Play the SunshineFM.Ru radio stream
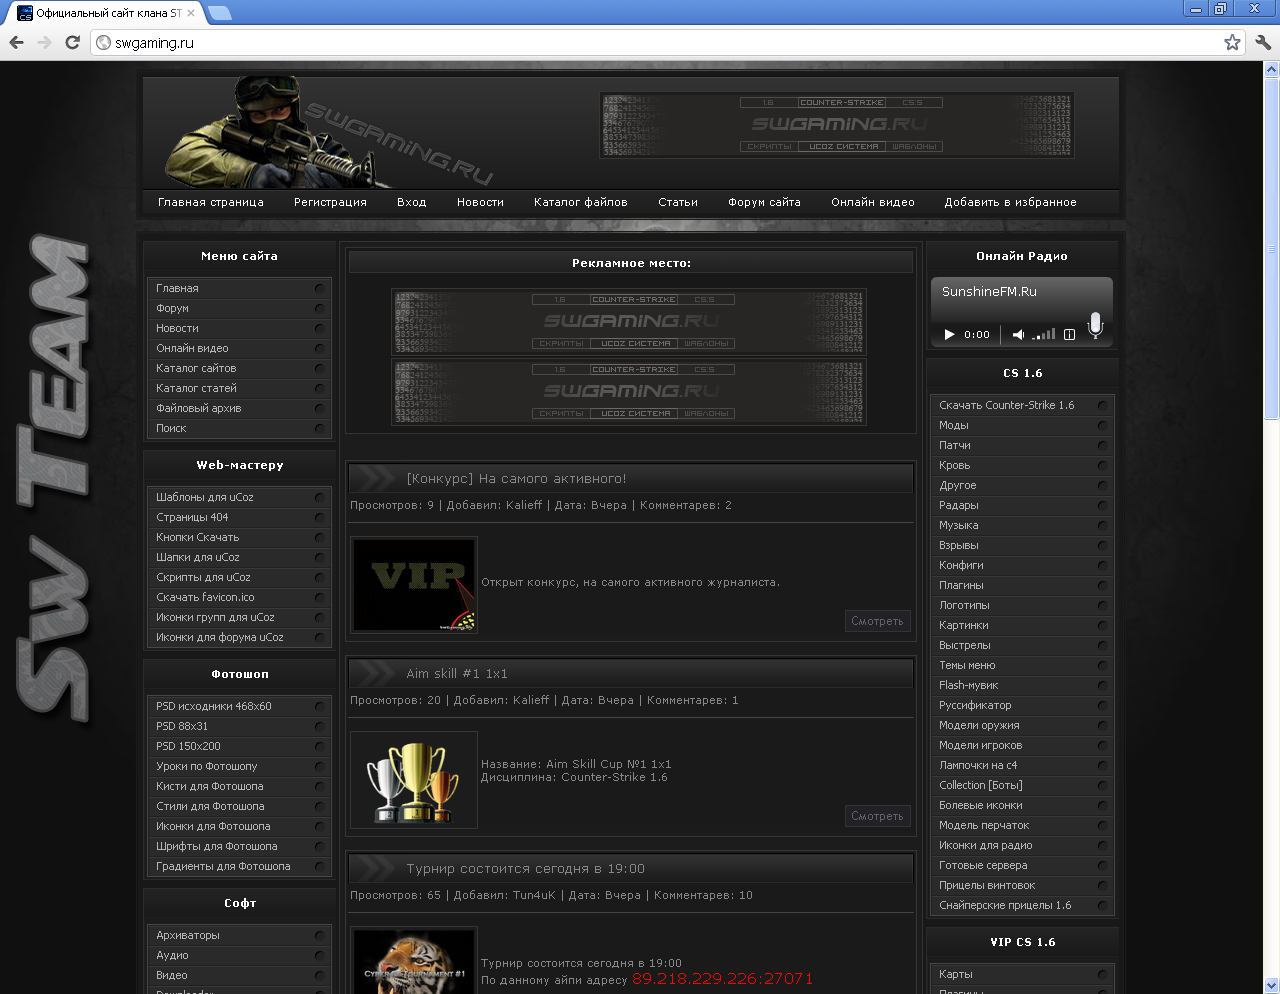 pyautogui.click(x=949, y=335)
